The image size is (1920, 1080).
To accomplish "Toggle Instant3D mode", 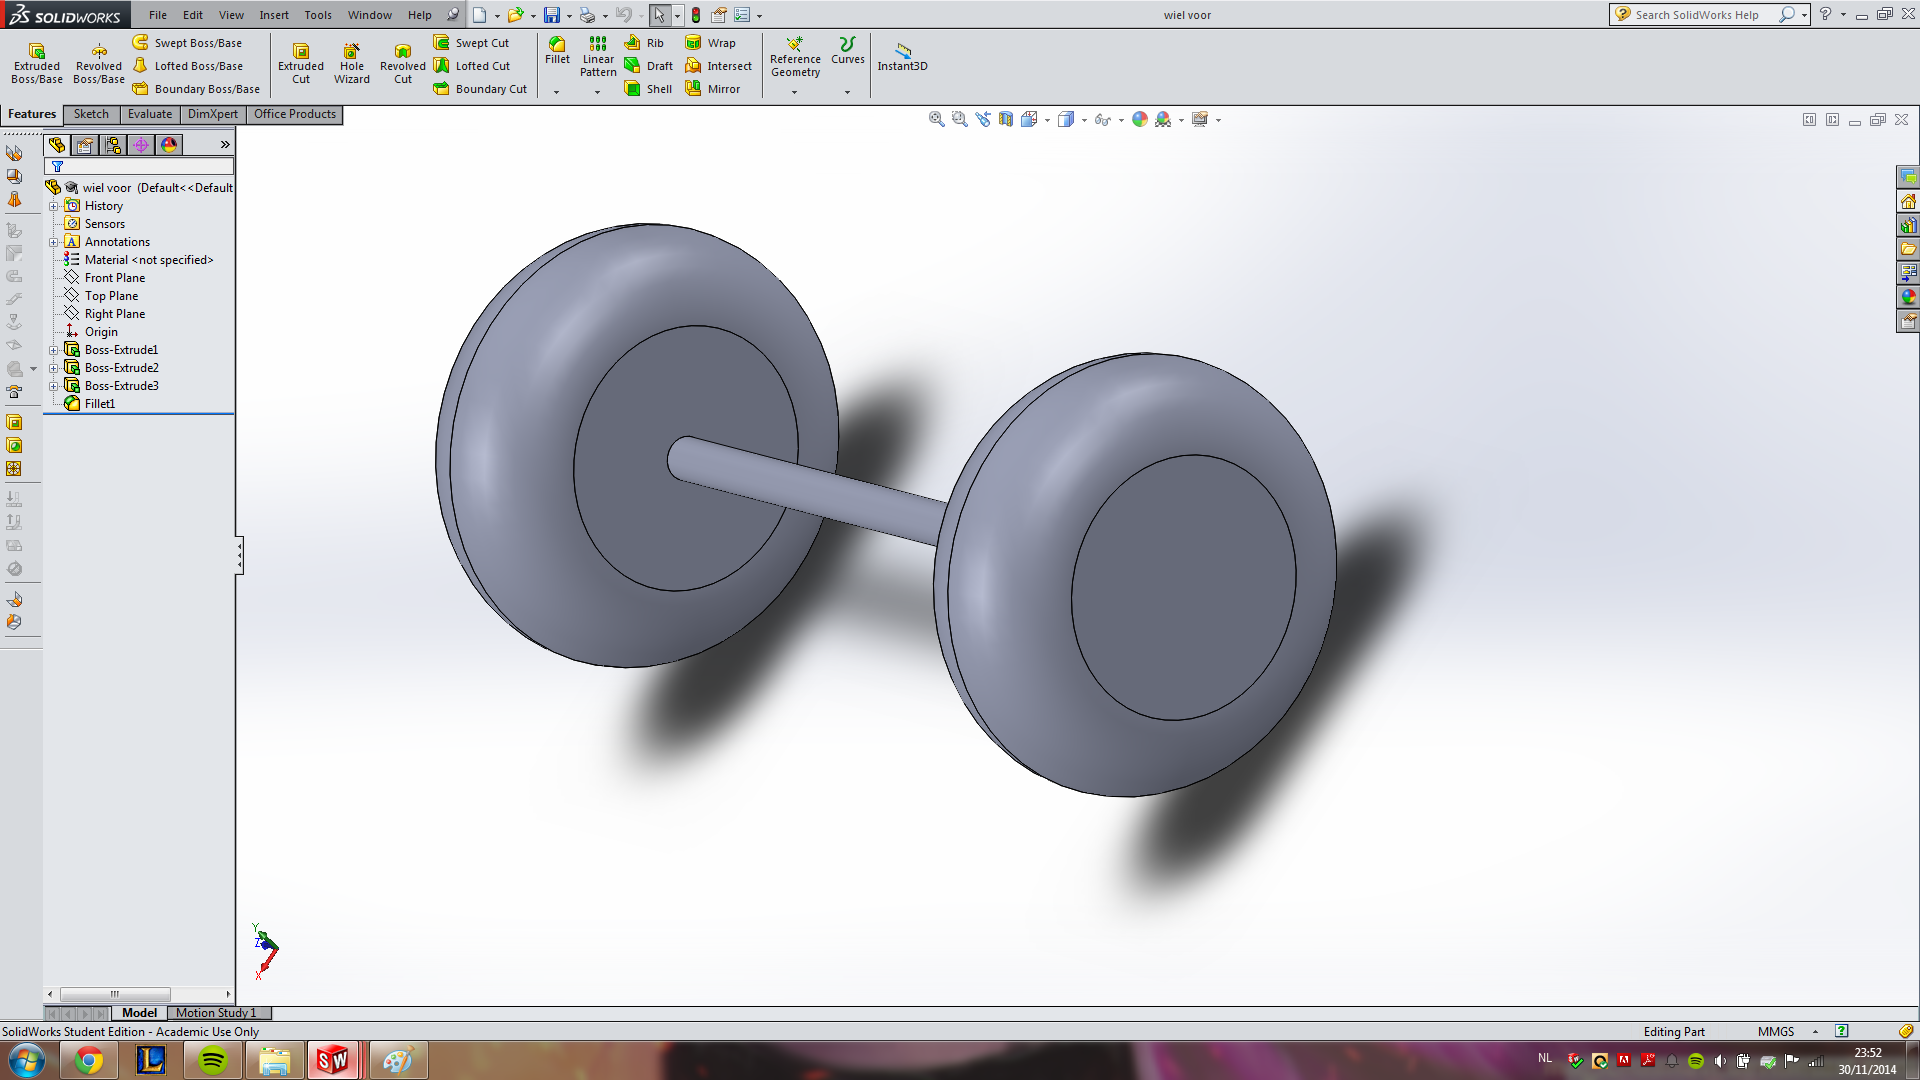I will click(x=902, y=55).
